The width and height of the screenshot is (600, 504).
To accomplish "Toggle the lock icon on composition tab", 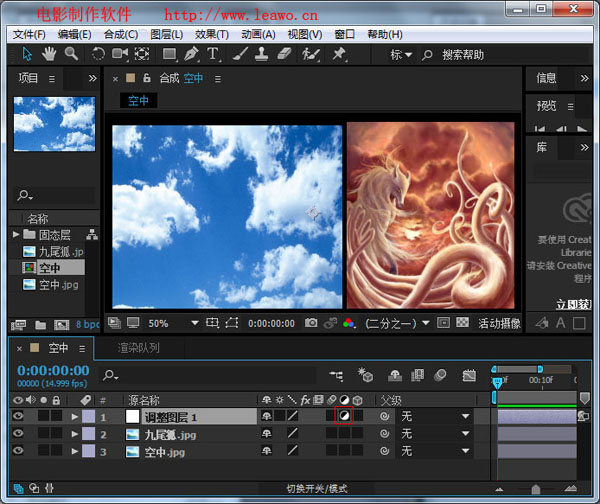I will pos(147,78).
